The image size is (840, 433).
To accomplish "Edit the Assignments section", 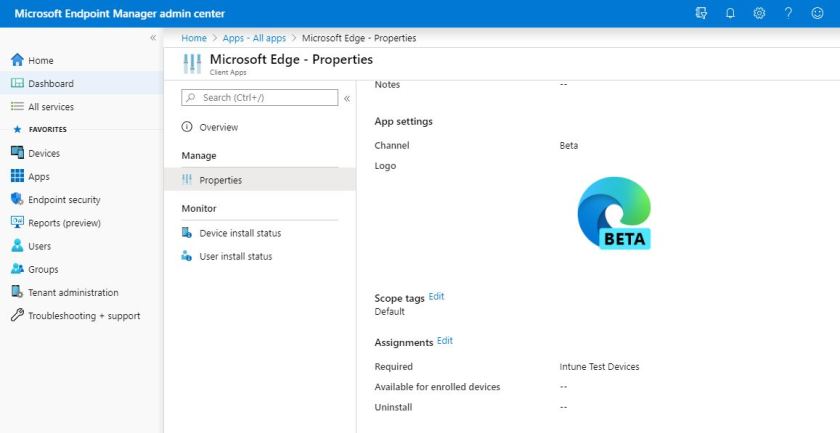I will pyautogui.click(x=445, y=341).
